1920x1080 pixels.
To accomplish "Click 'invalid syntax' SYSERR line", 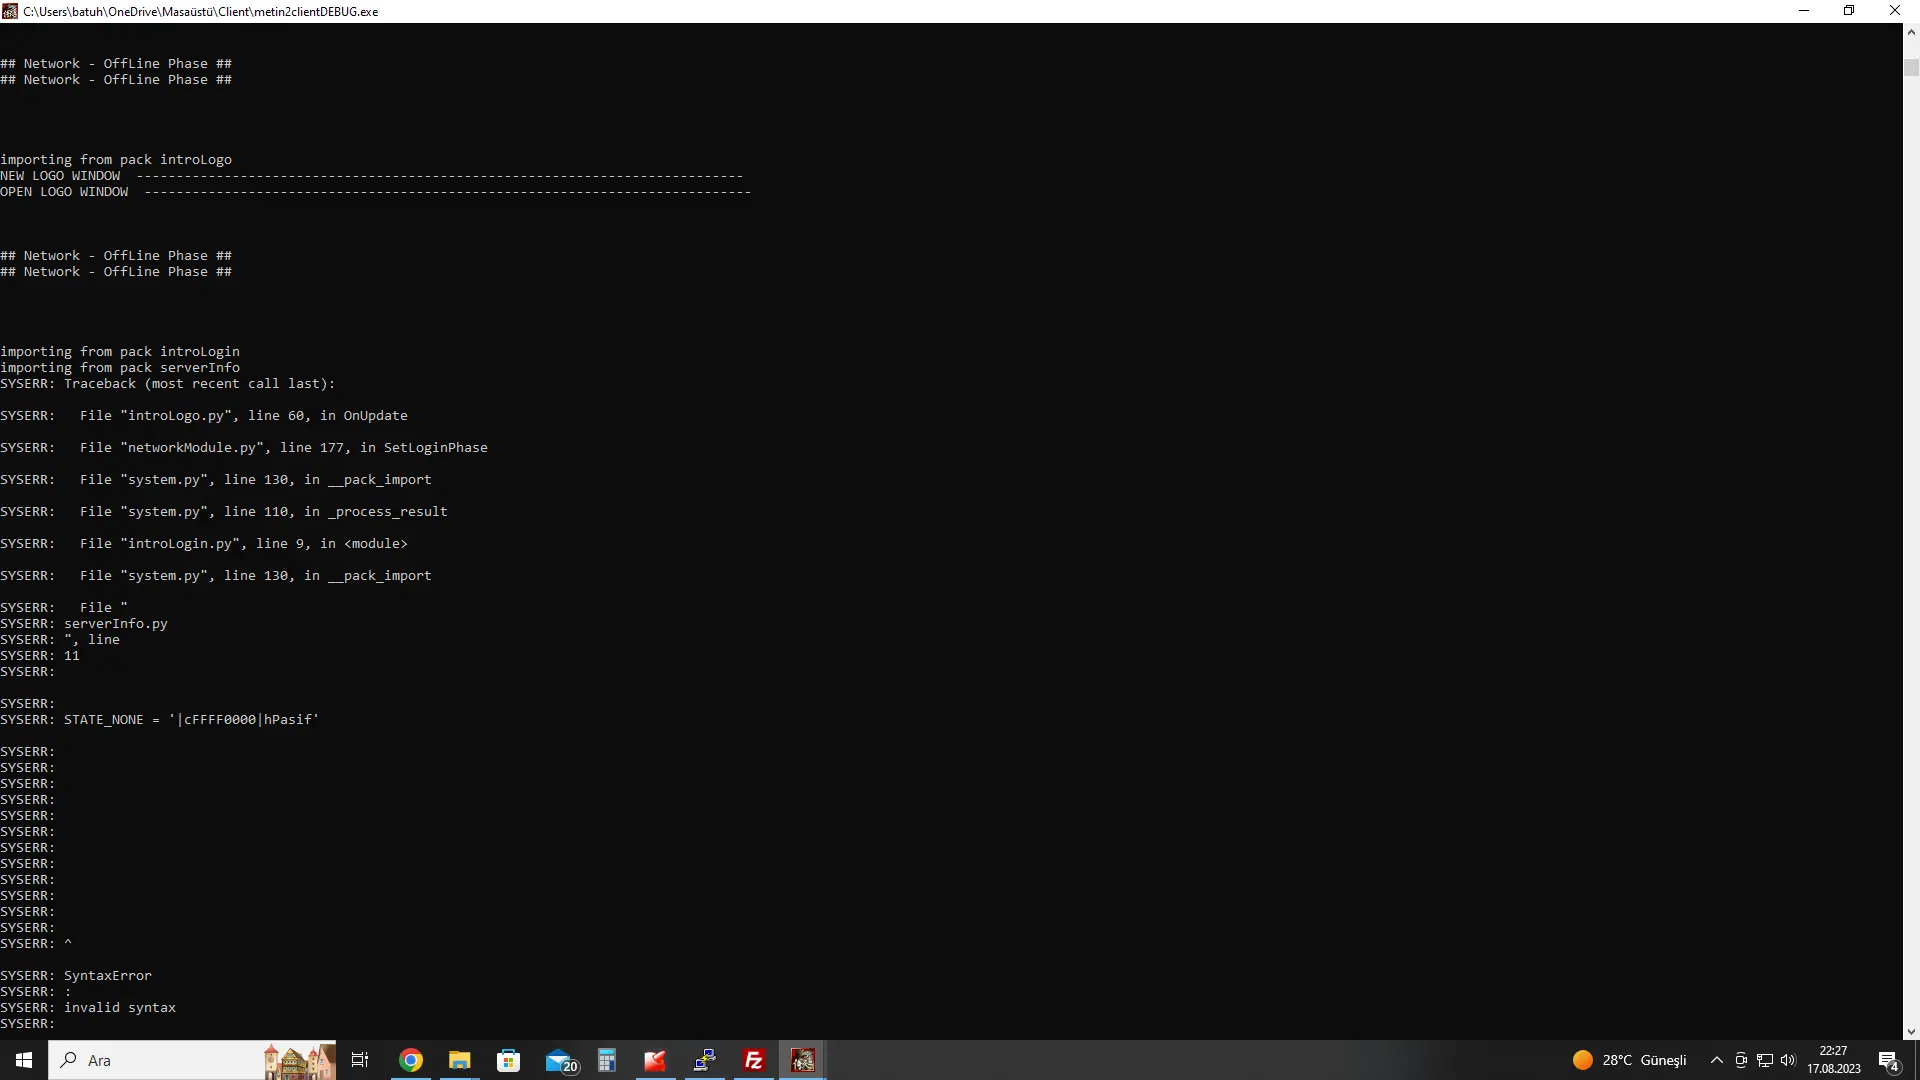I will pyautogui.click(x=88, y=1008).
